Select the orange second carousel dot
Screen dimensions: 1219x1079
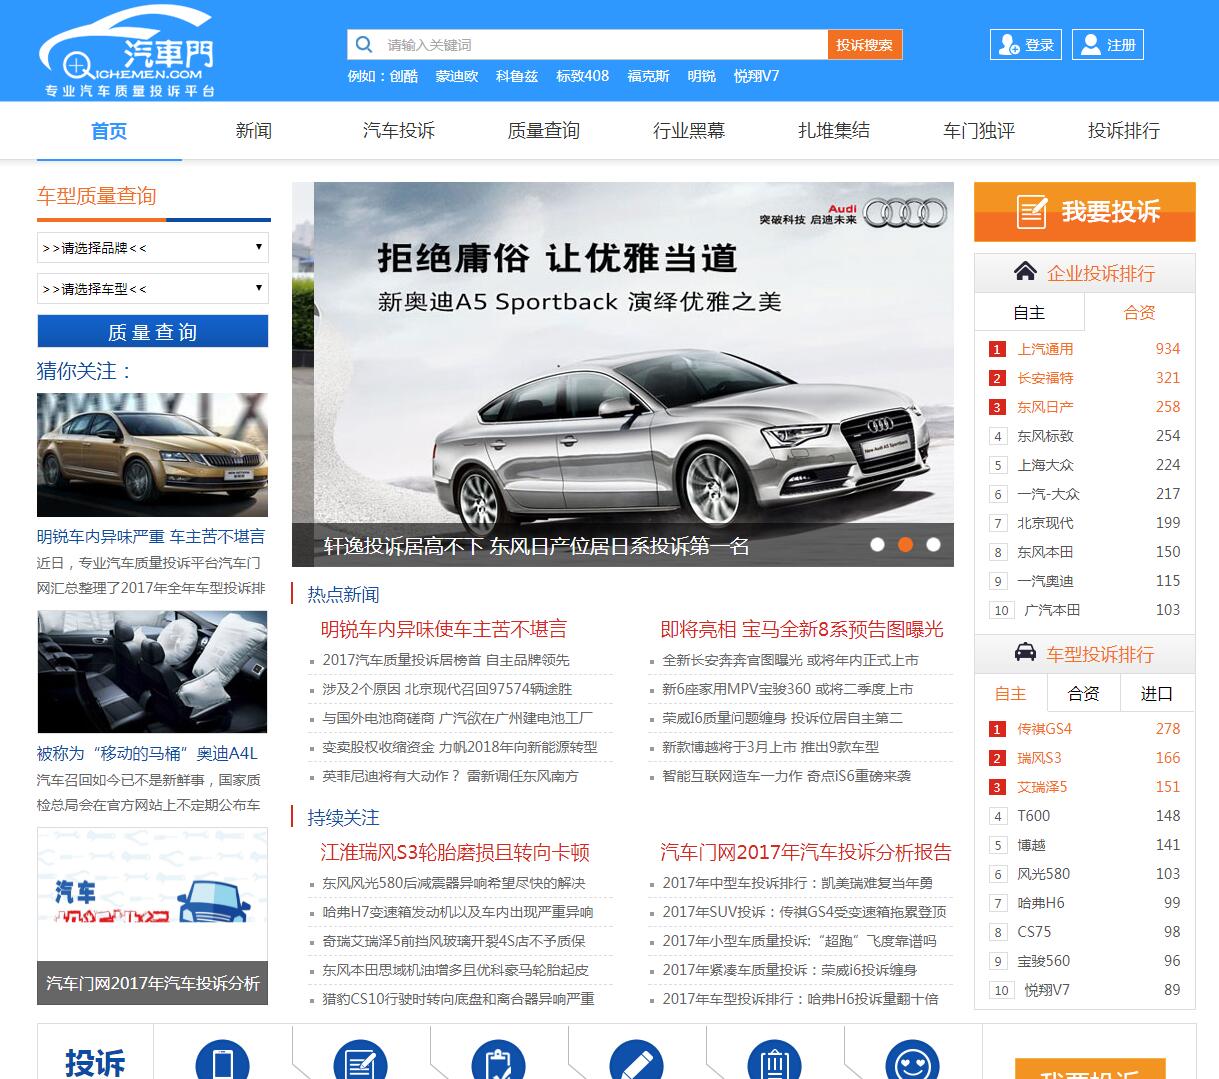[905, 545]
